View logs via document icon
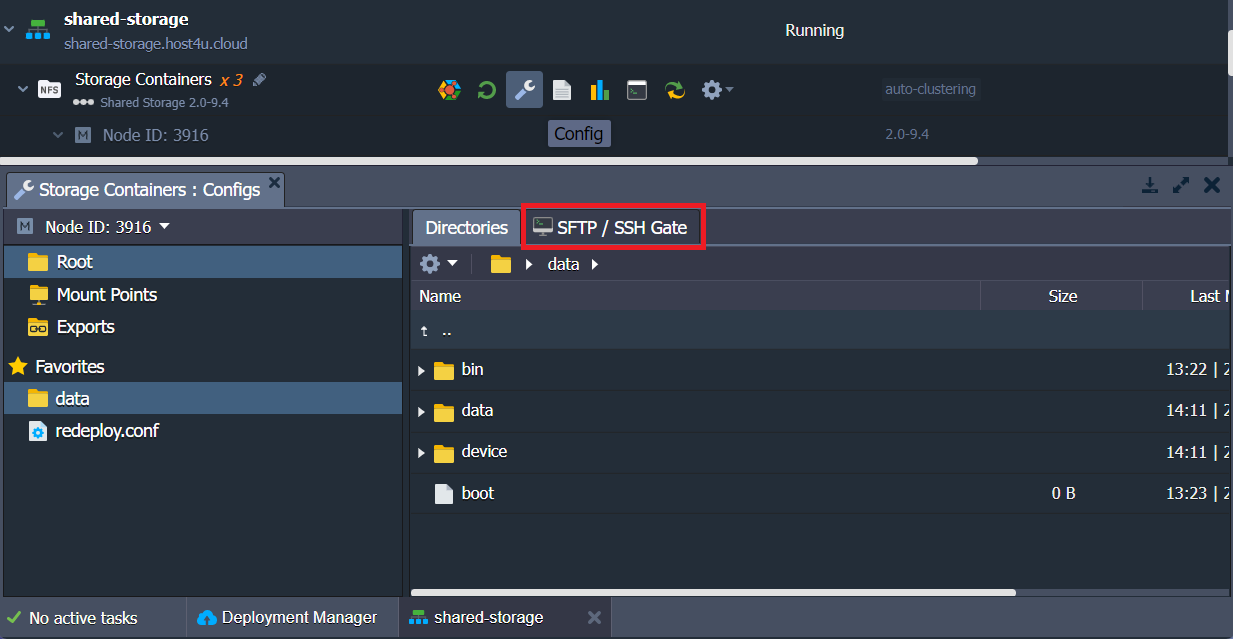The height and width of the screenshot is (639, 1233). click(561, 90)
